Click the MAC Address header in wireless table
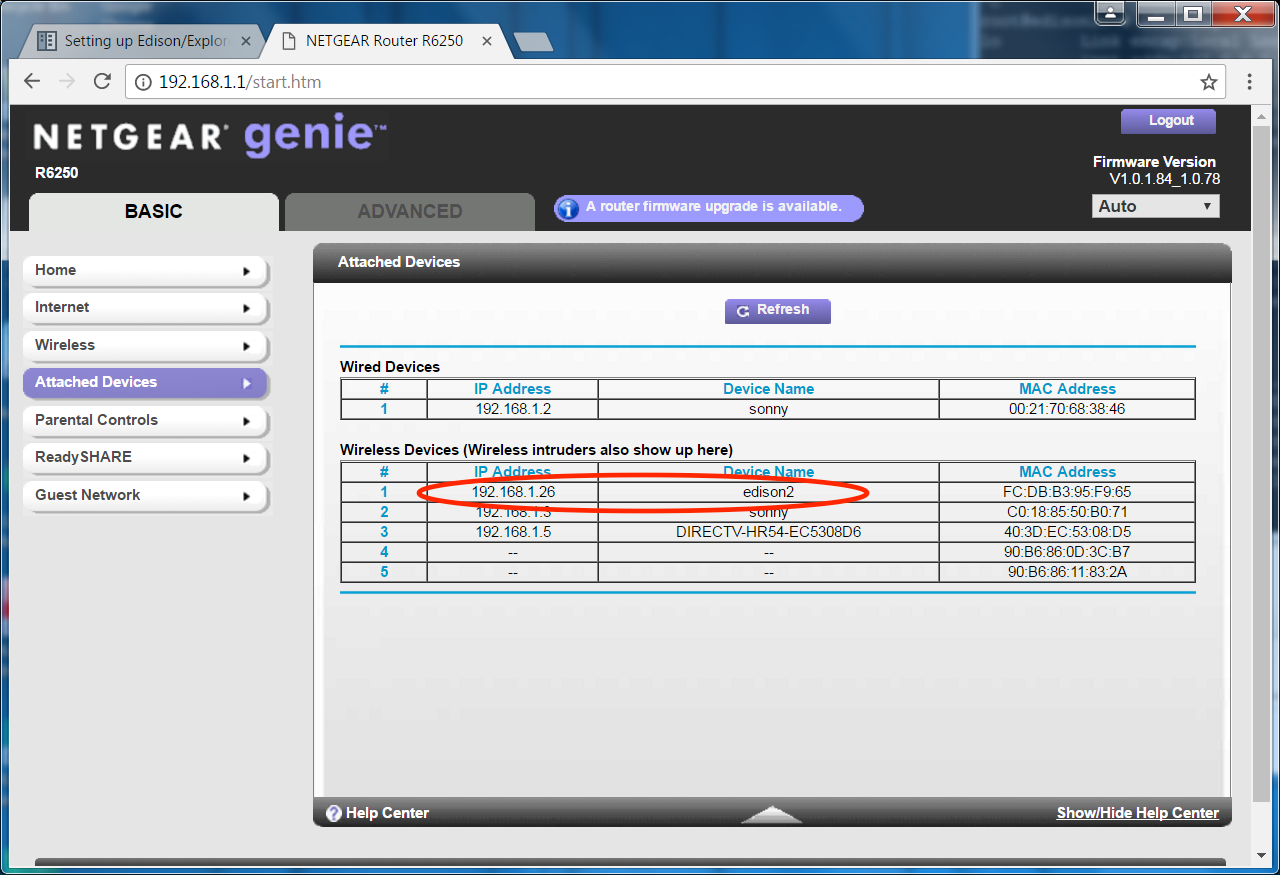 [x=1067, y=472]
